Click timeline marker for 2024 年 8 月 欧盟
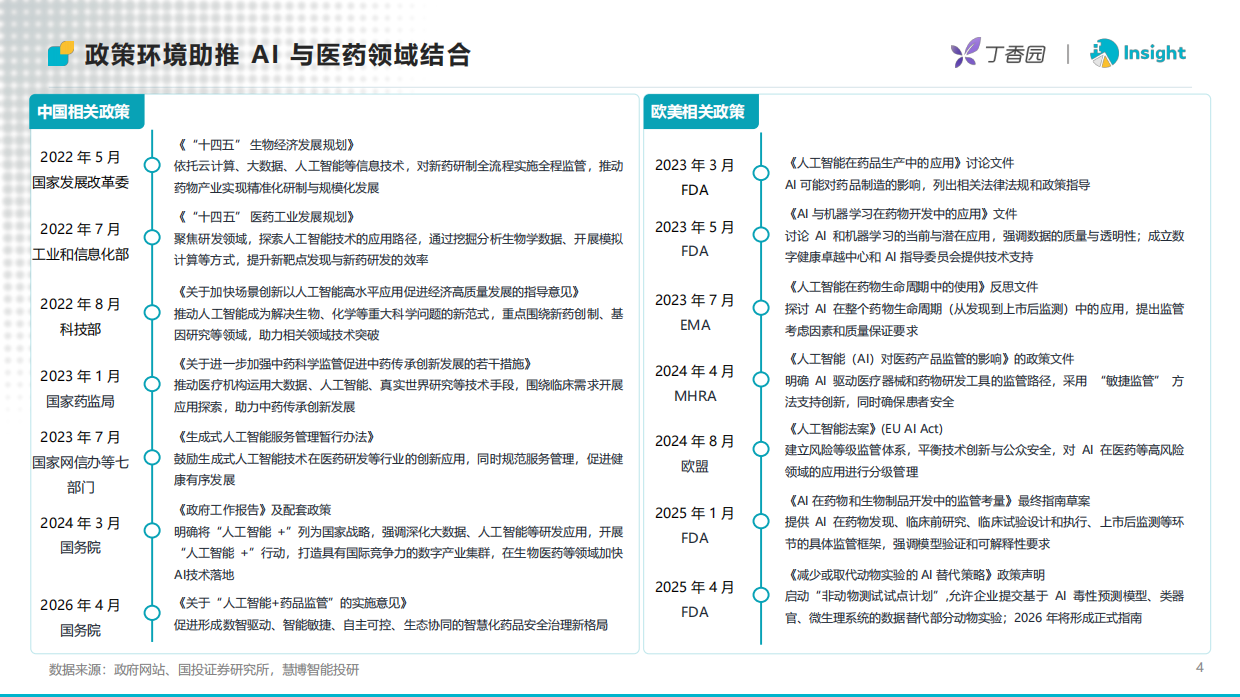This screenshot has height=697, width=1240. pos(762,451)
